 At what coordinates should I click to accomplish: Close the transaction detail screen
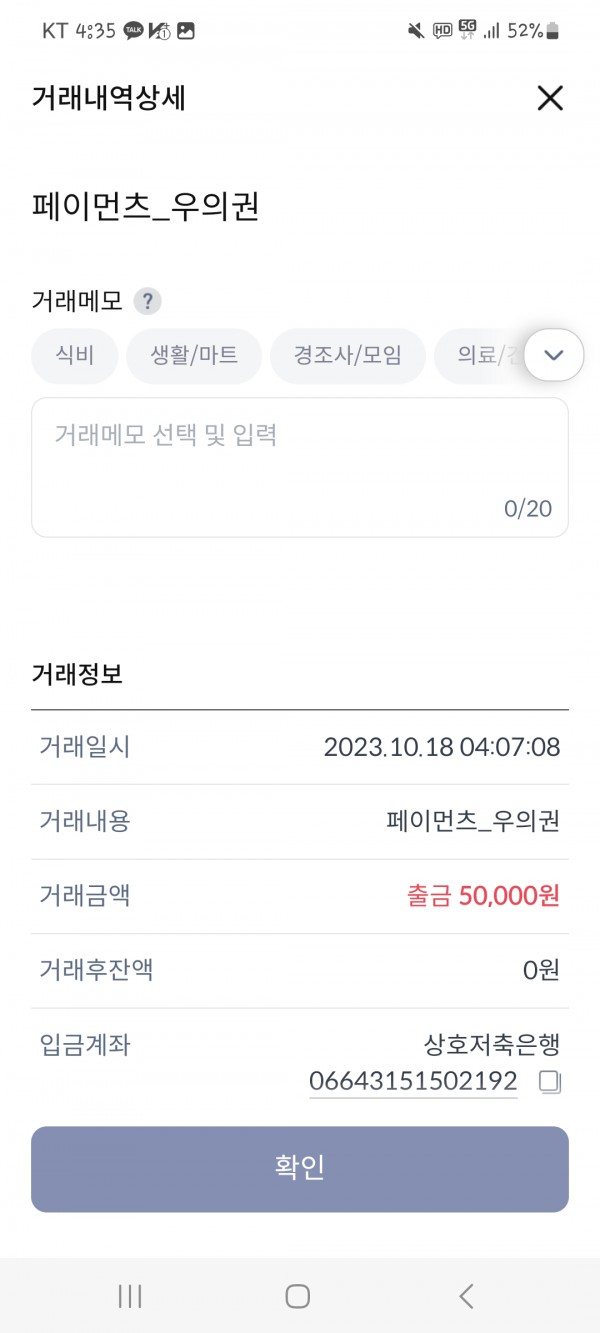pyautogui.click(x=550, y=98)
